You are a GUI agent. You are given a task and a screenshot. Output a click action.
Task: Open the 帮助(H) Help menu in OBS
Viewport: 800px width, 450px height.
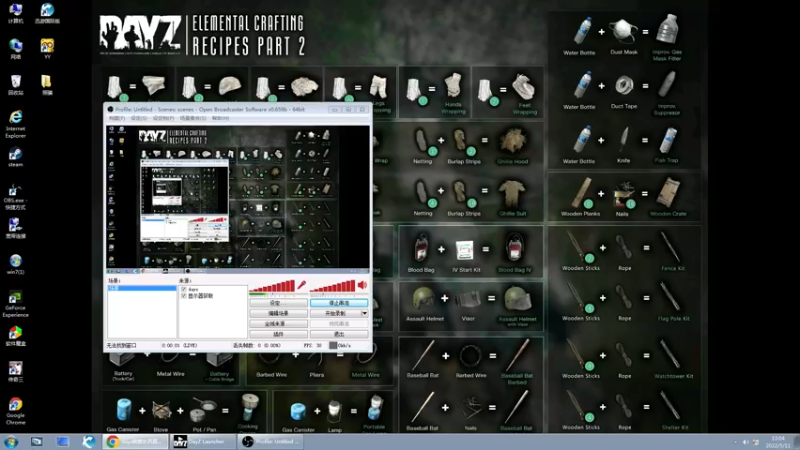[220, 118]
